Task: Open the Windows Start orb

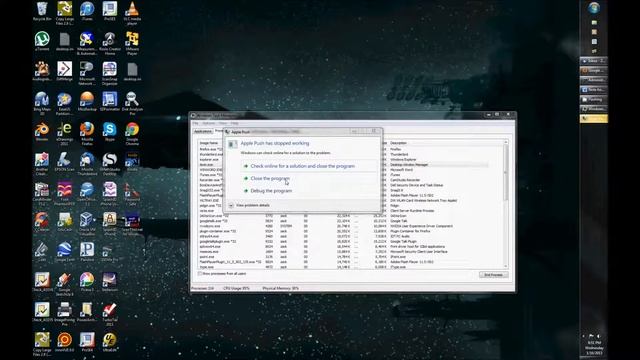Action: click(x=594, y=8)
